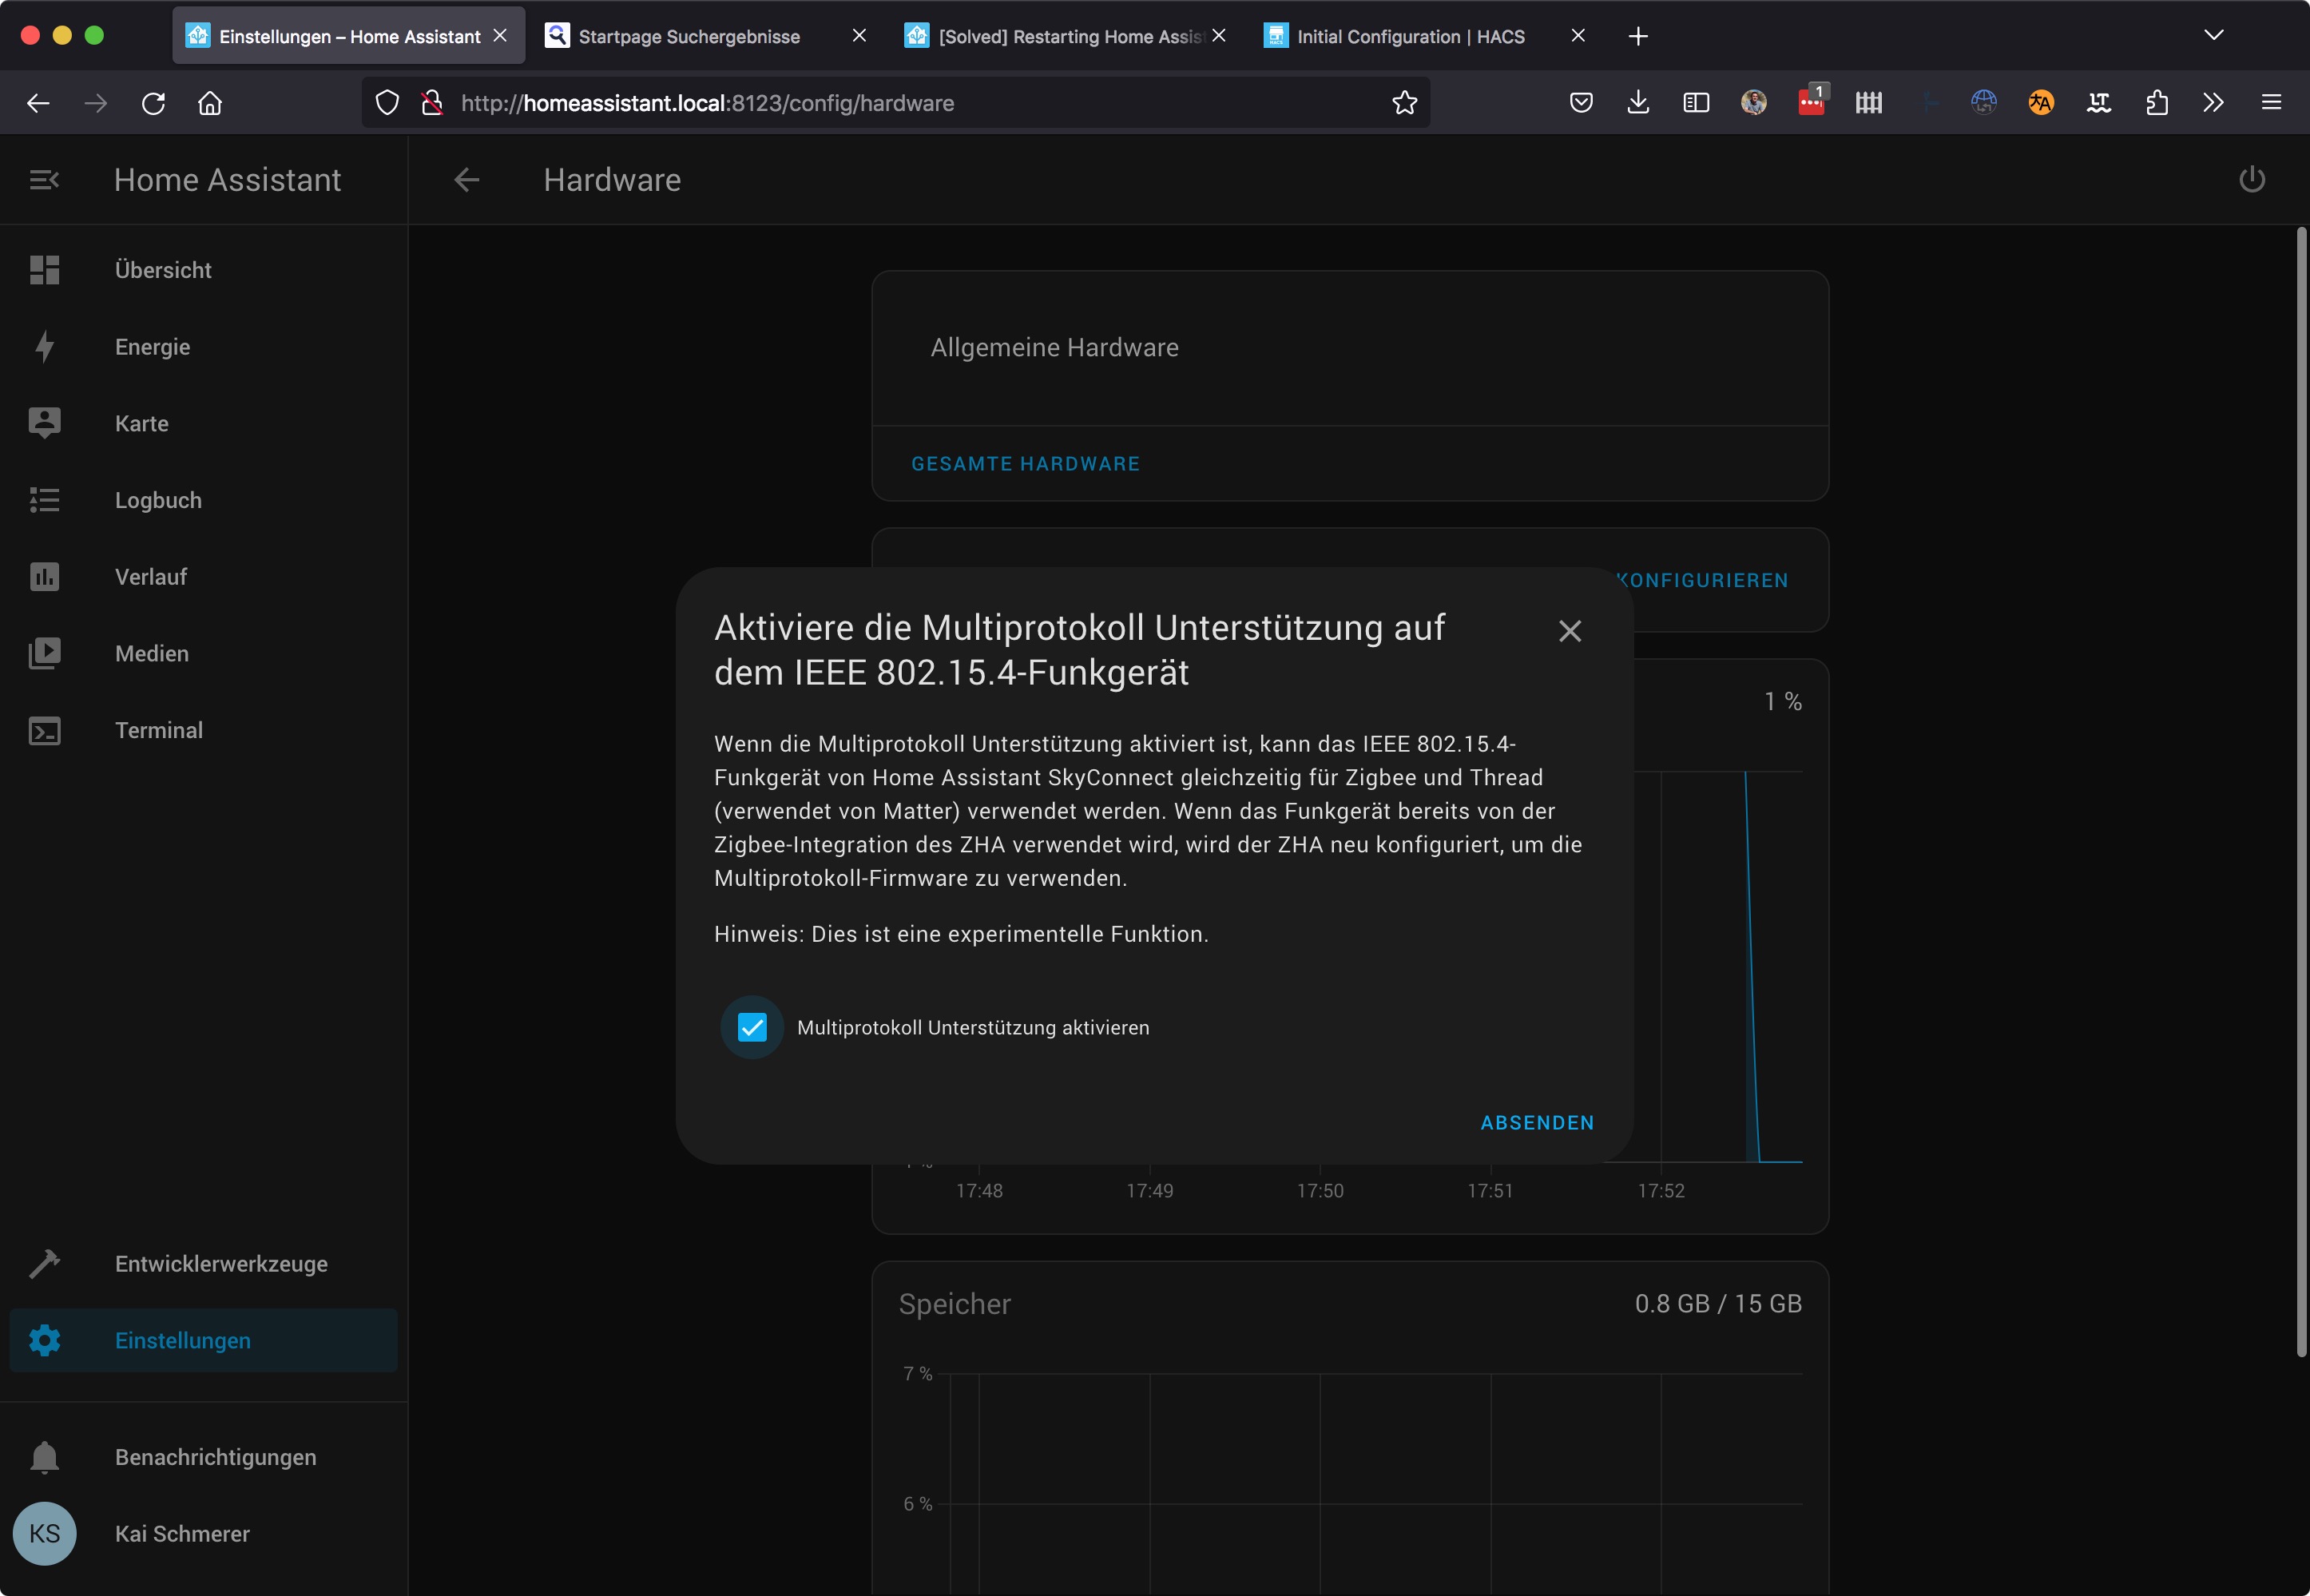Image resolution: width=2310 pixels, height=1596 pixels.
Task: Uncheck Multiprotokoll Unterstützung aktivieren checkbox
Action: 752,1027
